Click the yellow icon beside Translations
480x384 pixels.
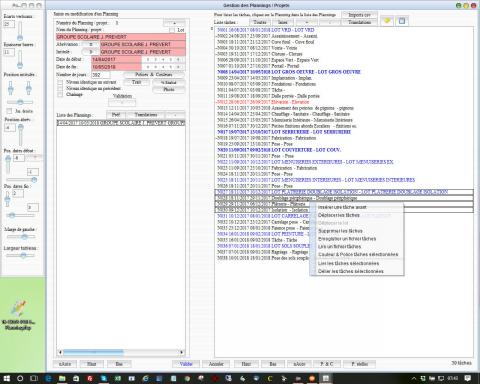point(387,21)
